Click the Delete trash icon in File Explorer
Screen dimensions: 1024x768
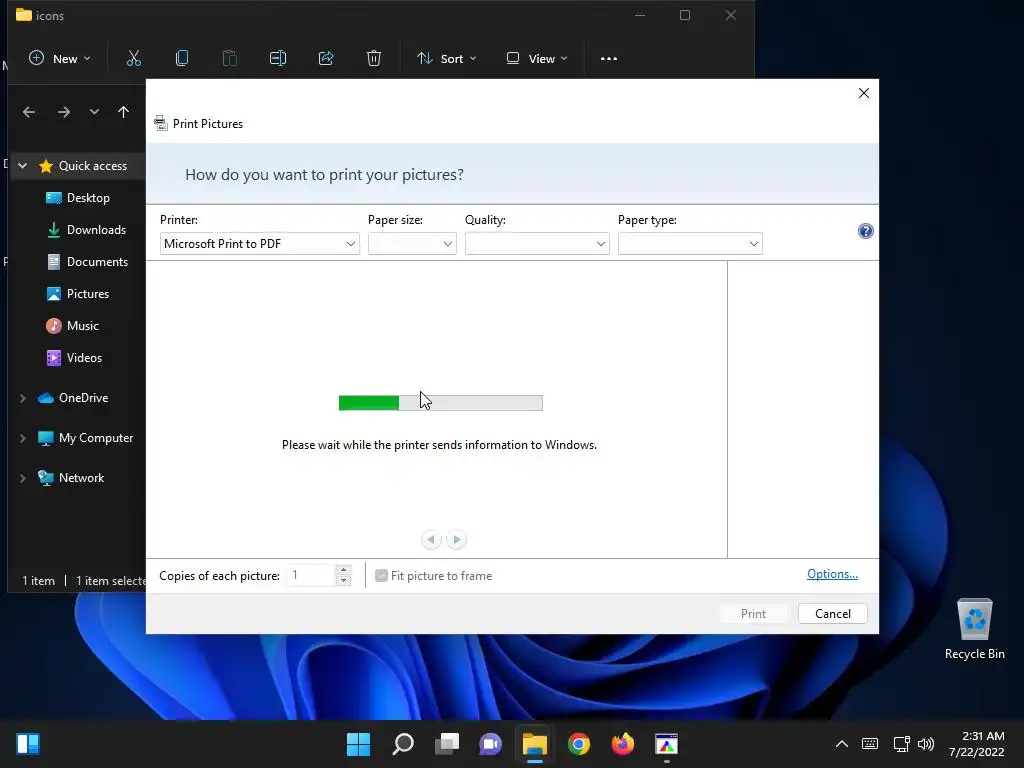tap(374, 58)
